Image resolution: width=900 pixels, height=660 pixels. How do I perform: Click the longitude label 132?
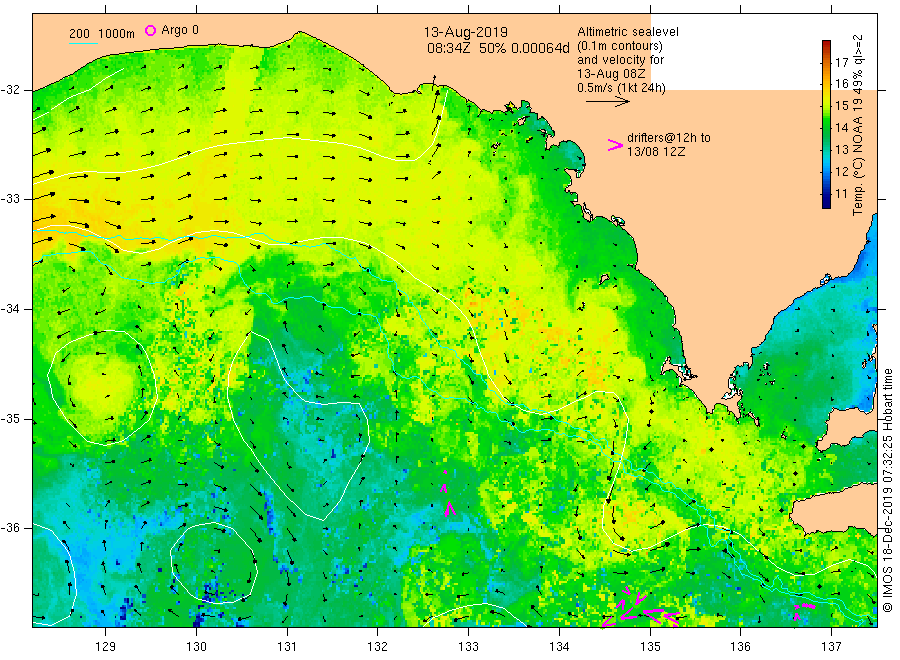378,647
